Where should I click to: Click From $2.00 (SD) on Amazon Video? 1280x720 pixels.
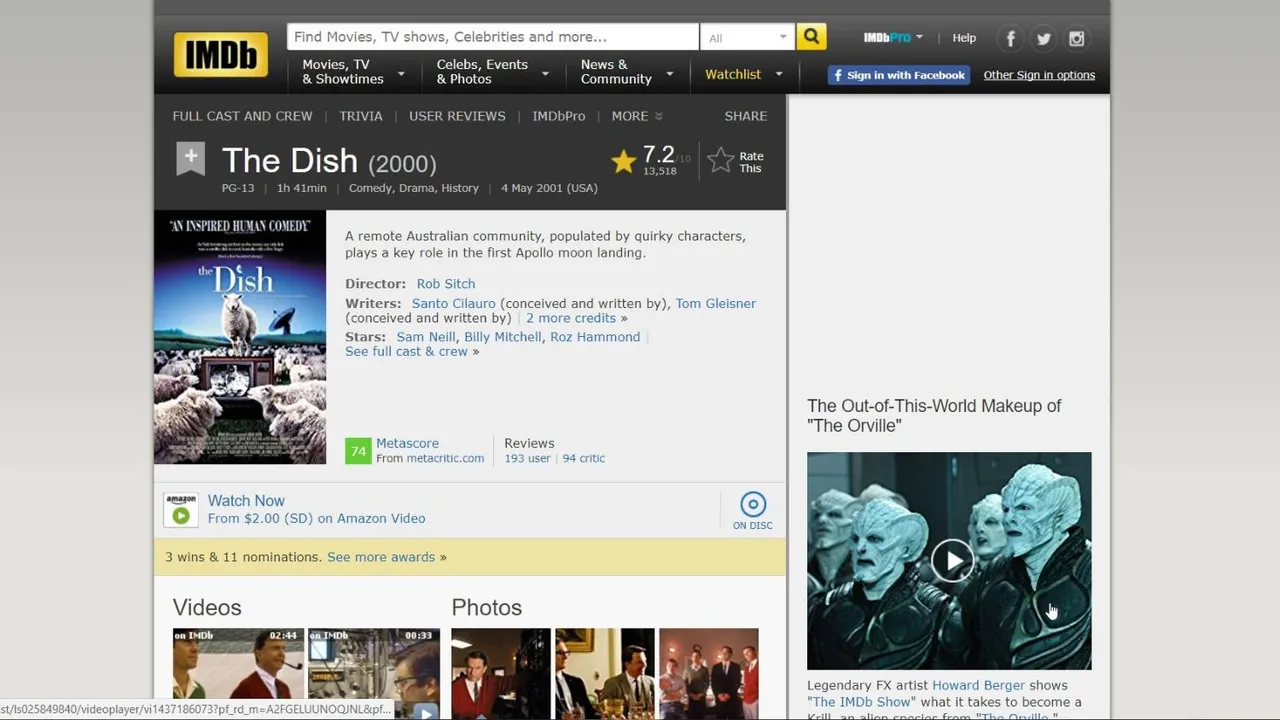316,519
